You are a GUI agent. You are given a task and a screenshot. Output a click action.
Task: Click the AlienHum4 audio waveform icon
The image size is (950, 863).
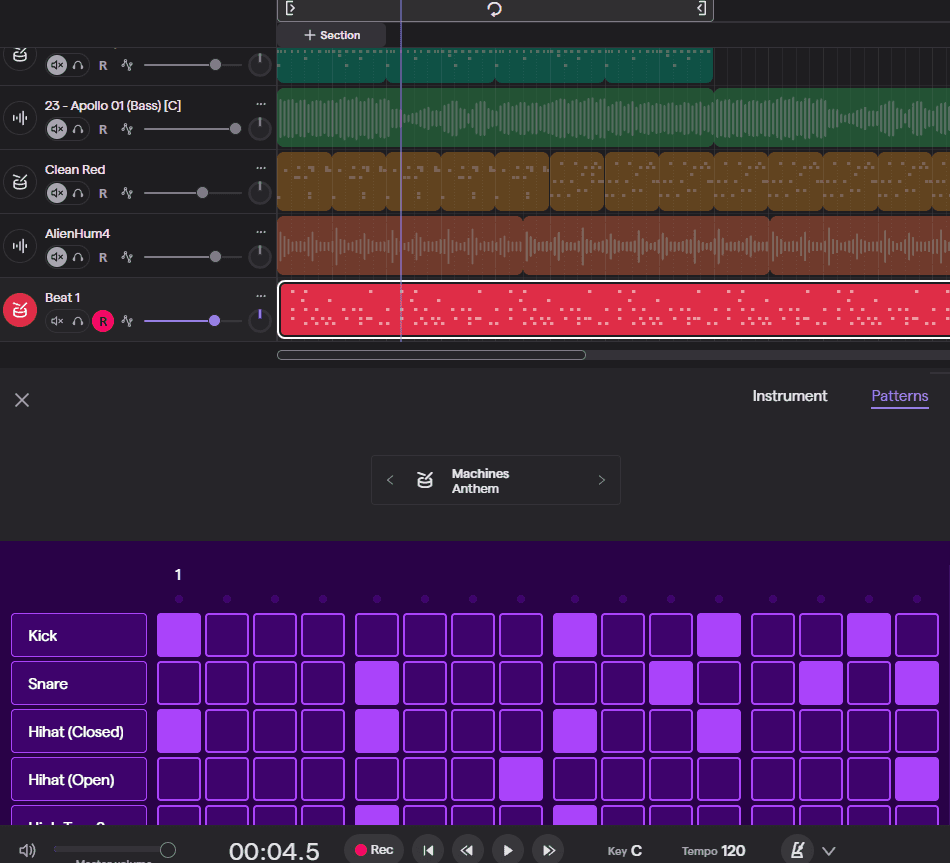19,246
